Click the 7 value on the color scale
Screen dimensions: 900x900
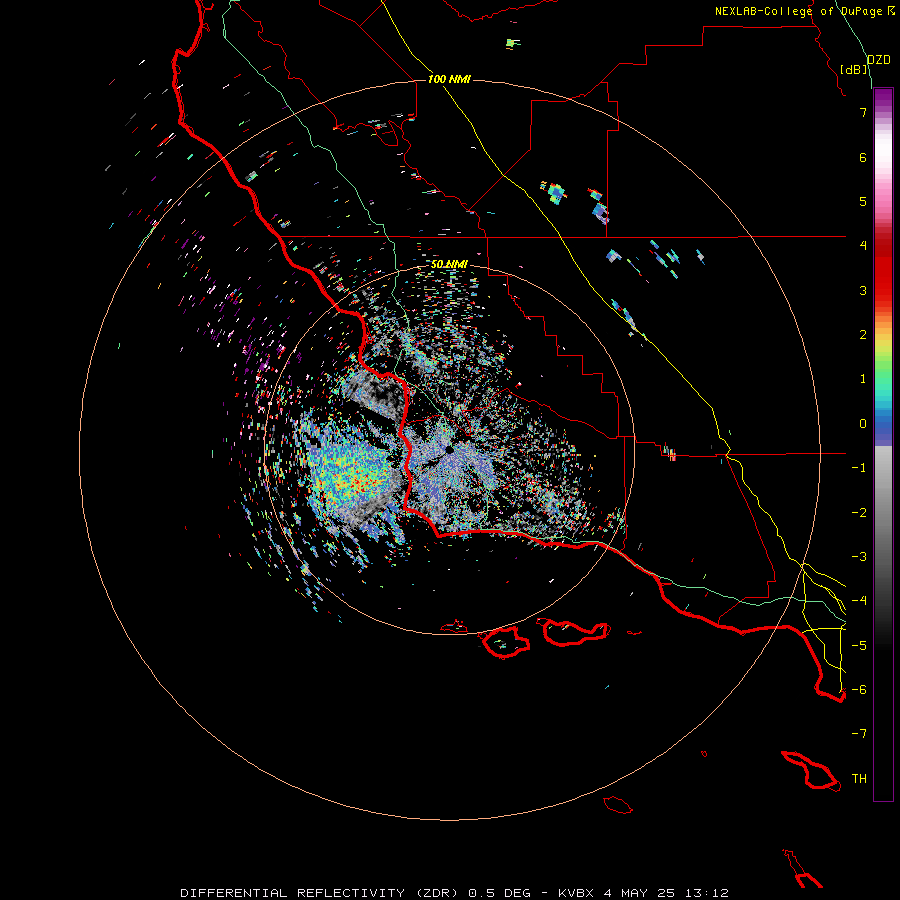(863, 112)
